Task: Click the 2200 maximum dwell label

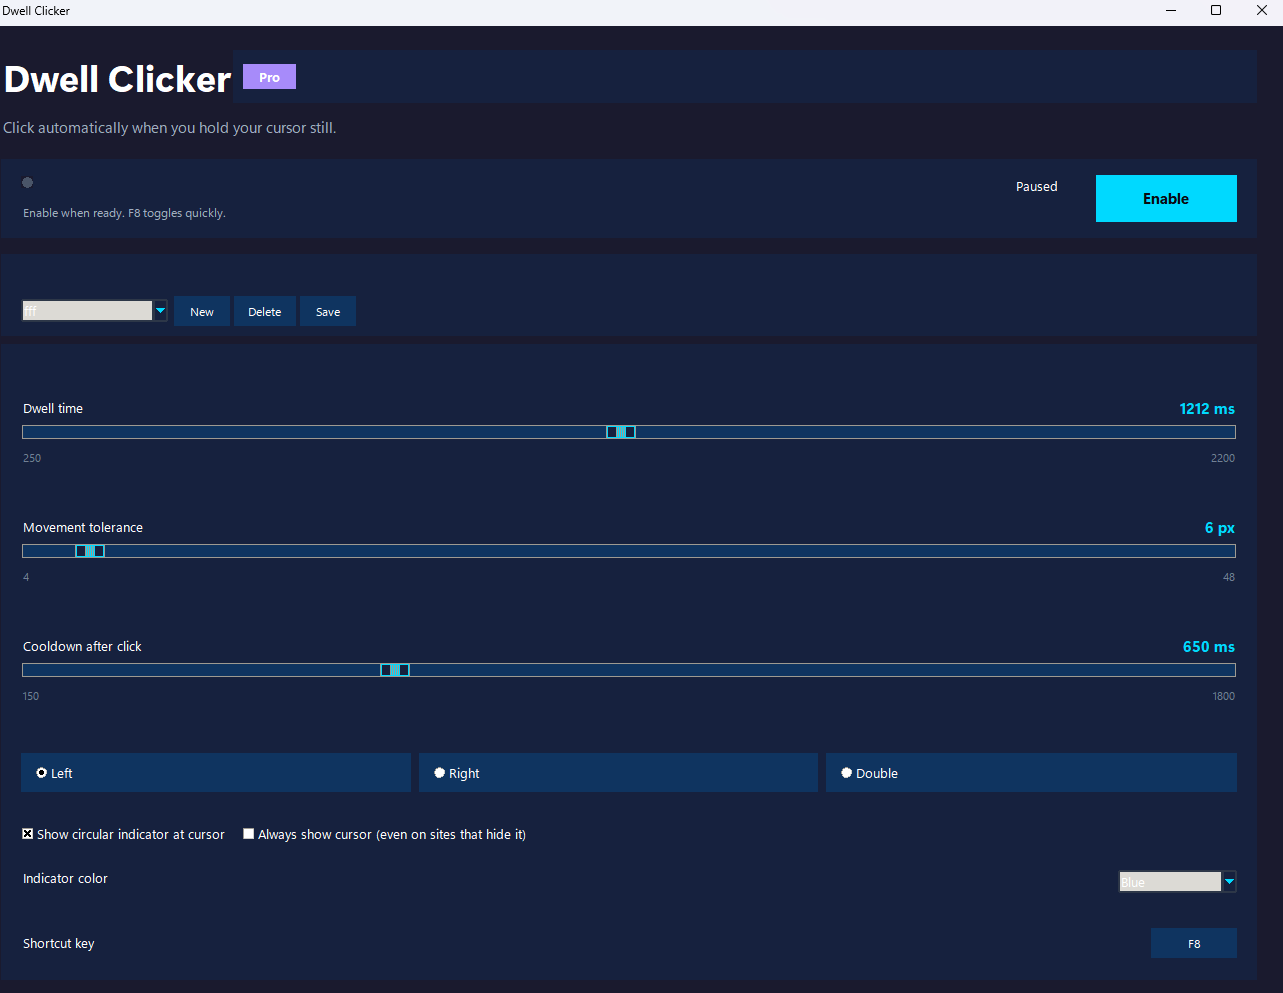Action: click(1223, 458)
